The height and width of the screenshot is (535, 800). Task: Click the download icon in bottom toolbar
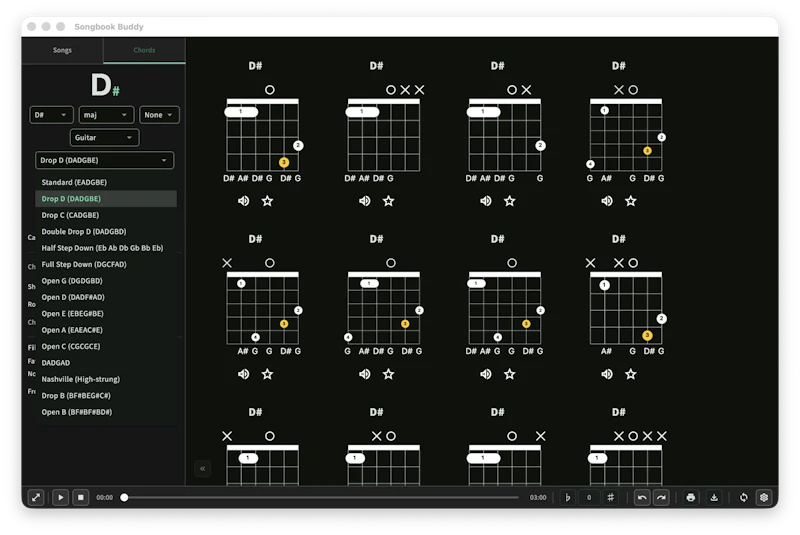click(714, 497)
